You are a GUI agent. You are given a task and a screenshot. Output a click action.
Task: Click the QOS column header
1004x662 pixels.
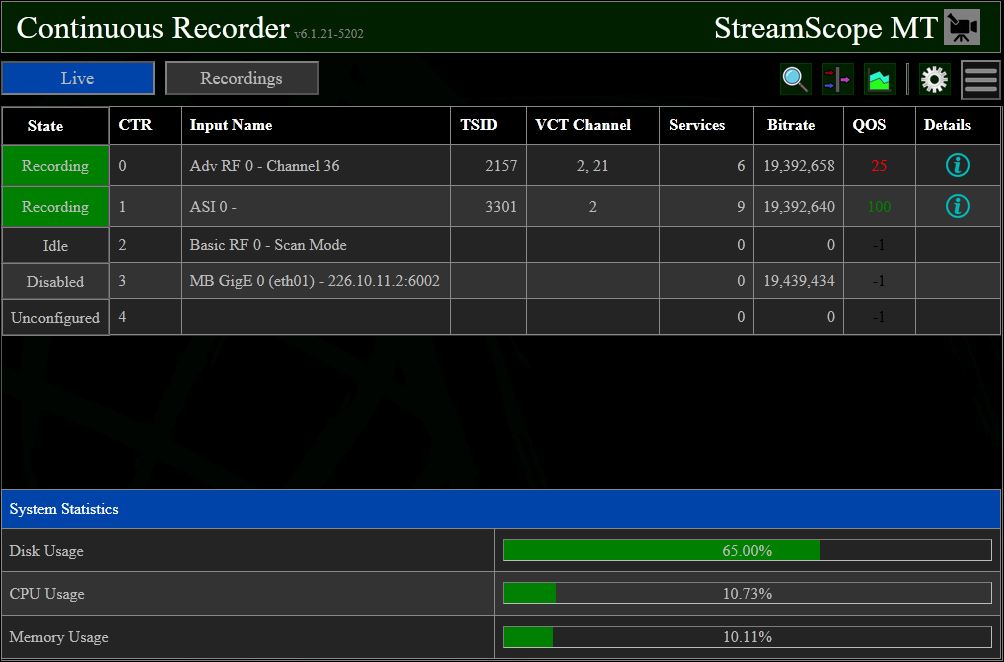pos(879,125)
